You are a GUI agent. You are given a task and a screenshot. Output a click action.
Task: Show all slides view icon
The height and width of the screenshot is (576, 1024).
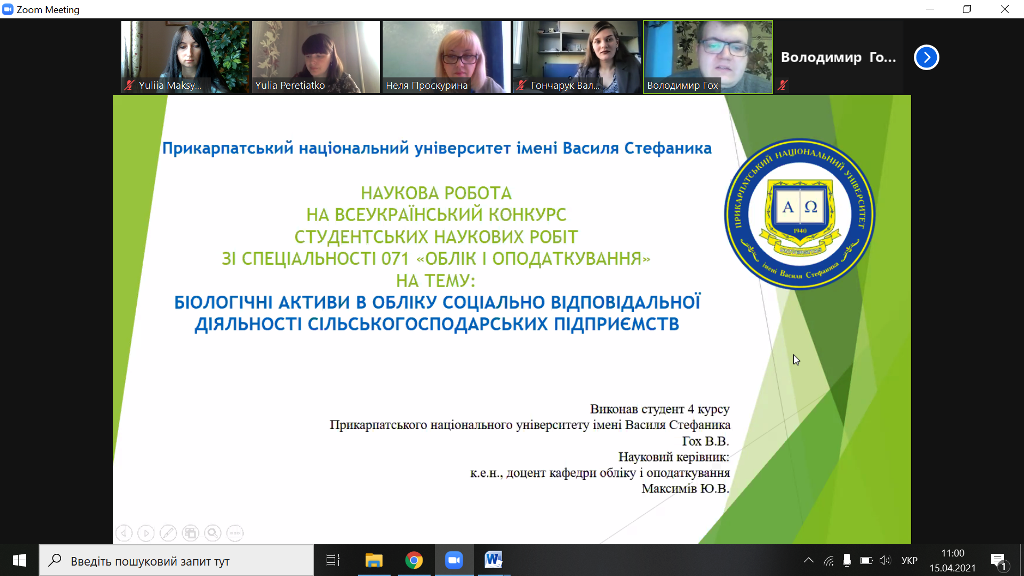pyautogui.click(x=190, y=533)
